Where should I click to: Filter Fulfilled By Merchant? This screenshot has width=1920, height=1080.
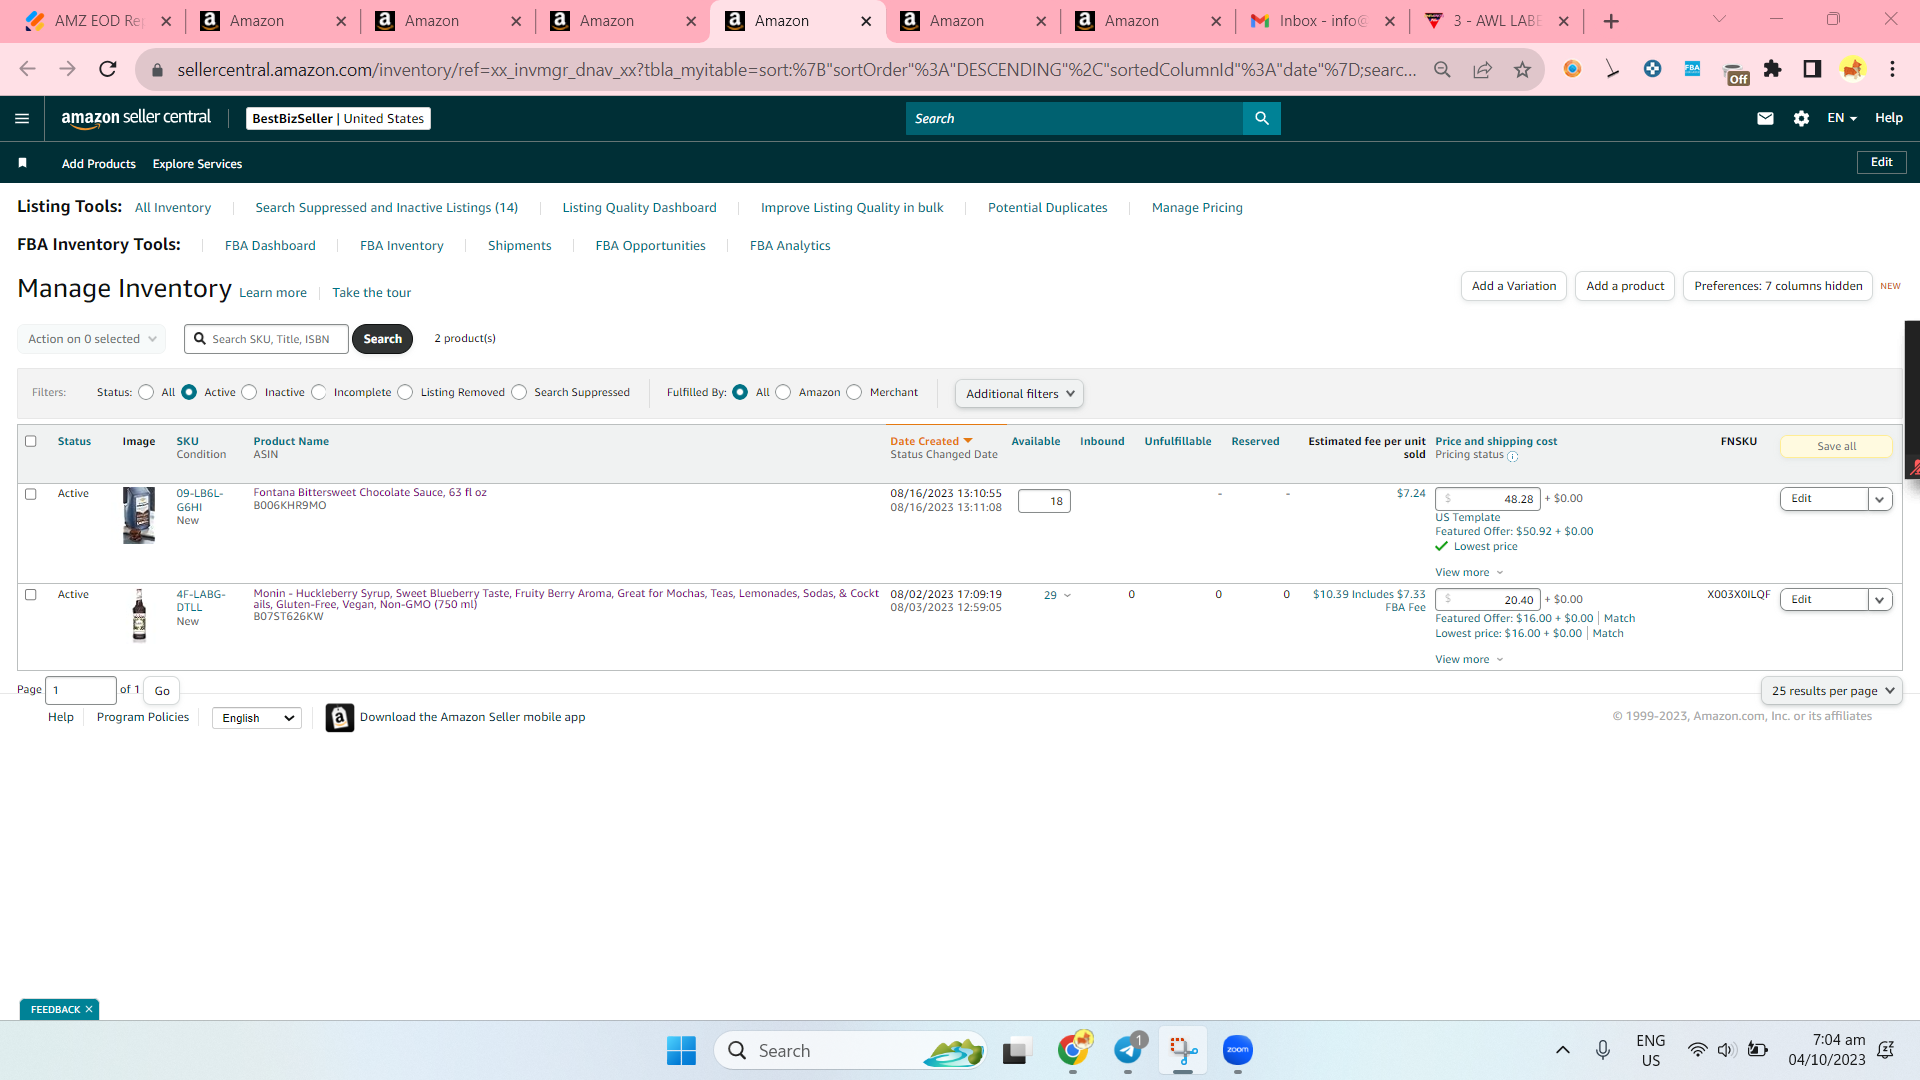pos(854,392)
